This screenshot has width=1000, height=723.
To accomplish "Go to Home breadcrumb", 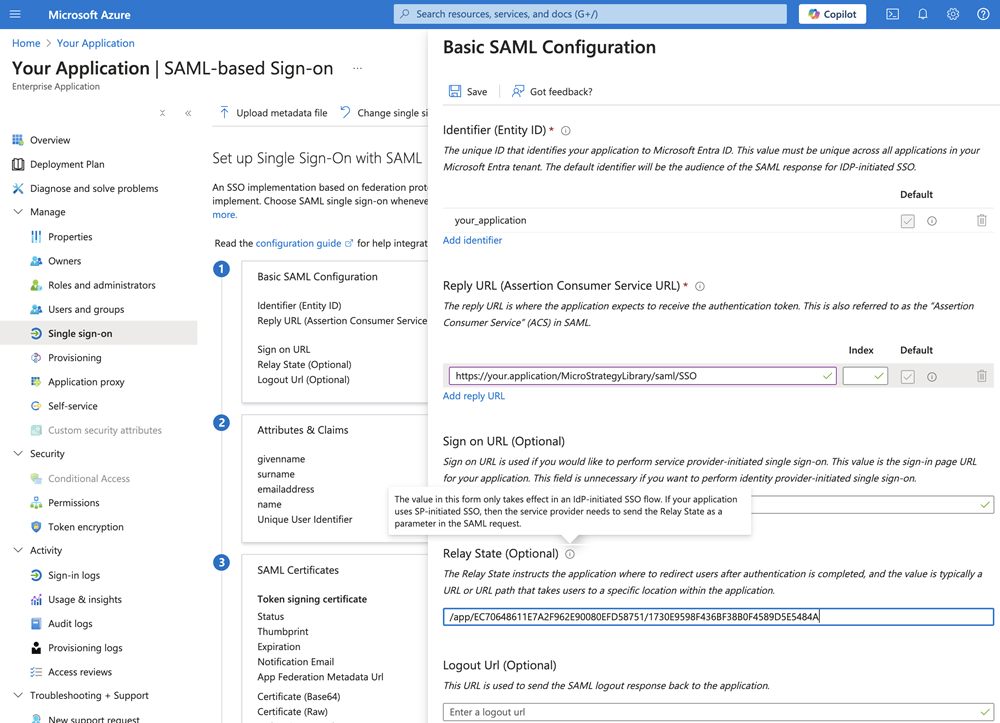I will click(26, 43).
